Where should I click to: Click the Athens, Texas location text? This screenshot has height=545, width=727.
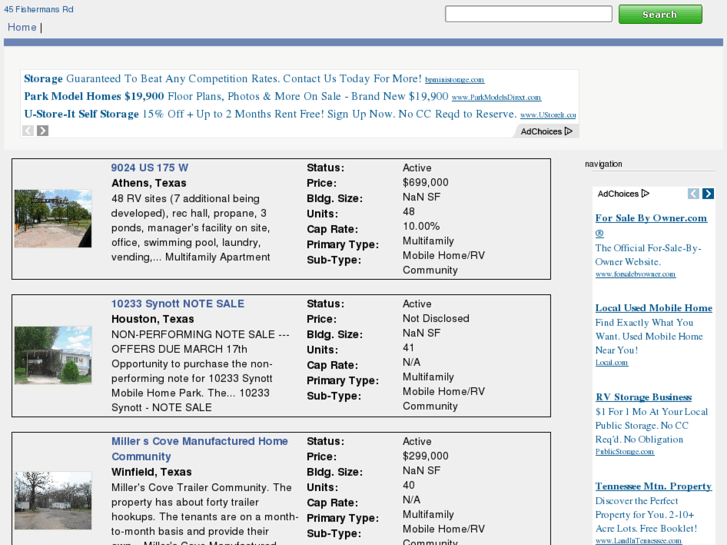(149, 183)
